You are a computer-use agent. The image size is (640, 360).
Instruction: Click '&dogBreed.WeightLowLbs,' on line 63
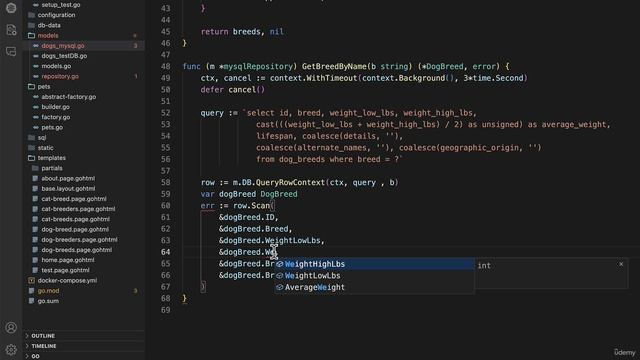[x=271, y=241]
